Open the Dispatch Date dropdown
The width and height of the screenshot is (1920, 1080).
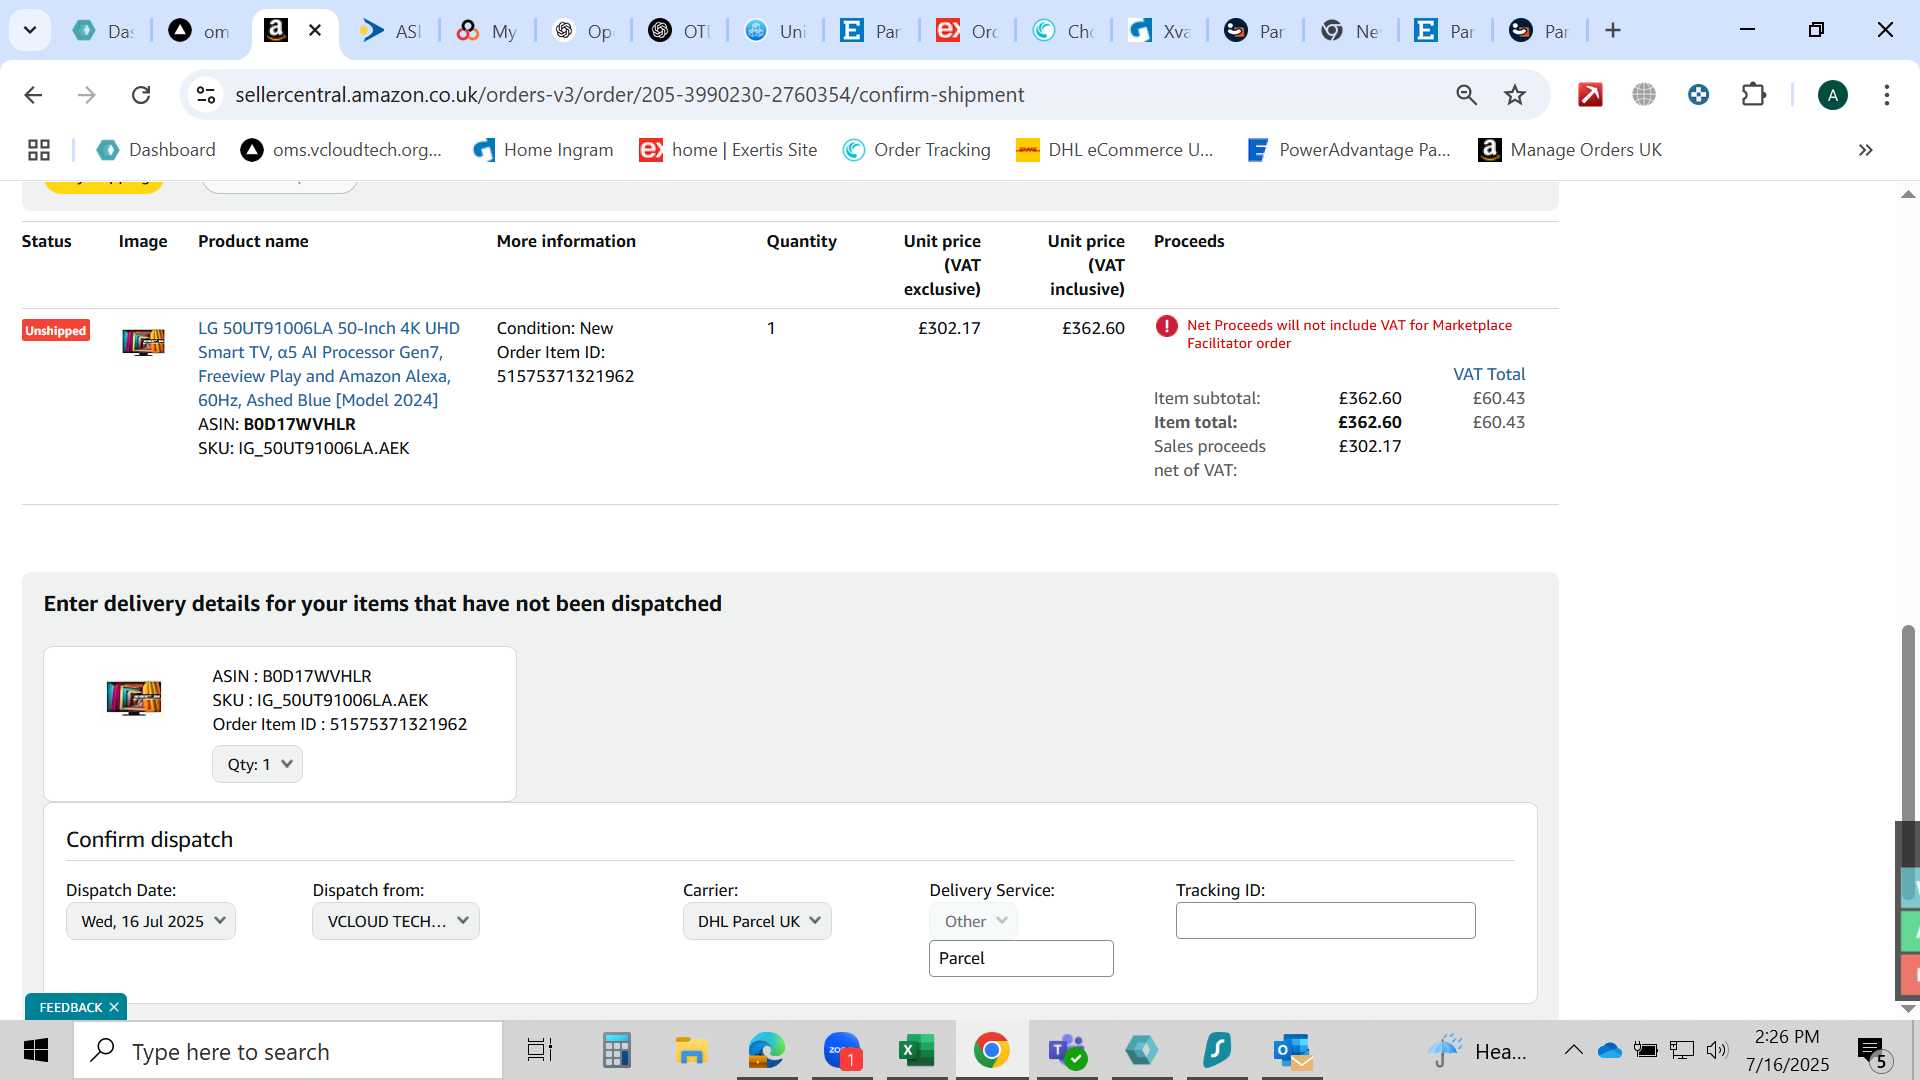(151, 921)
